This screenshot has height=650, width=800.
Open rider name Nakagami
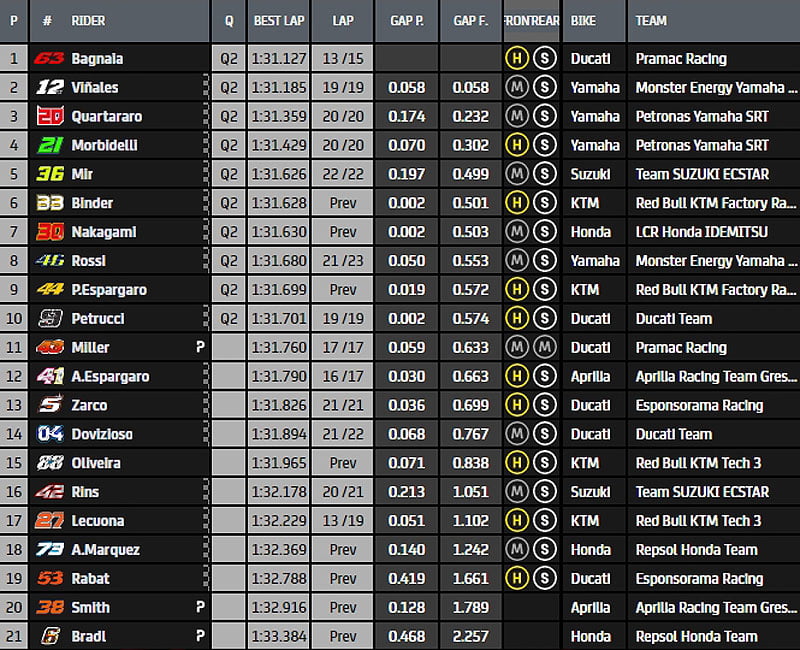coord(103,232)
